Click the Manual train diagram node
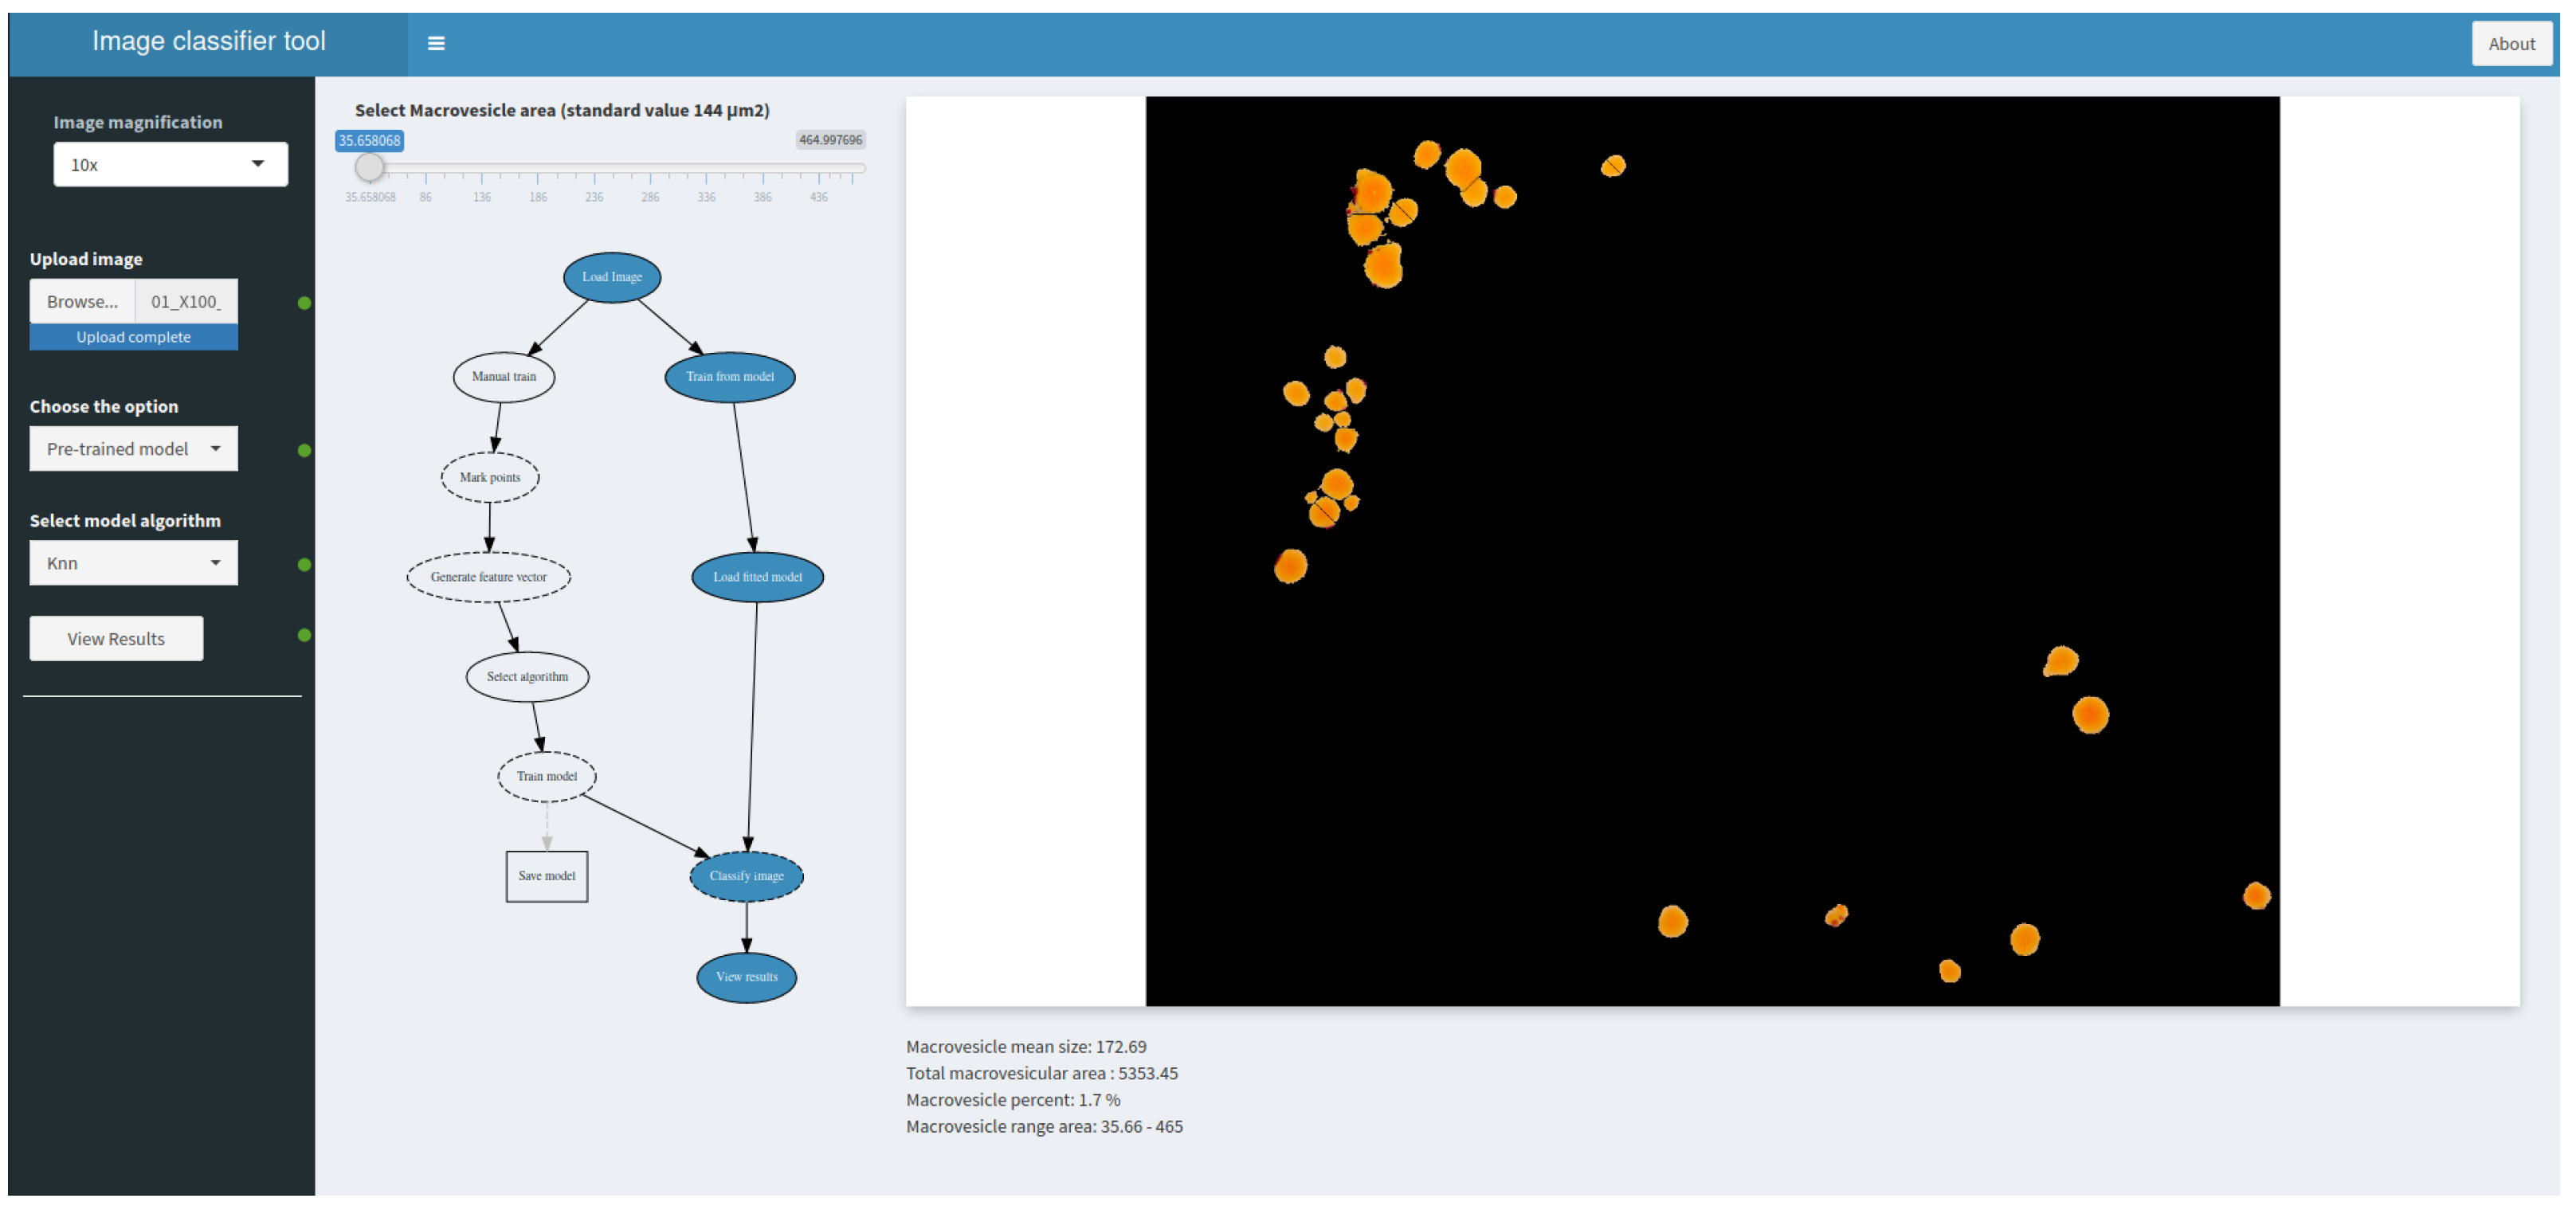Viewport: 2576px width, 1210px height. point(504,377)
